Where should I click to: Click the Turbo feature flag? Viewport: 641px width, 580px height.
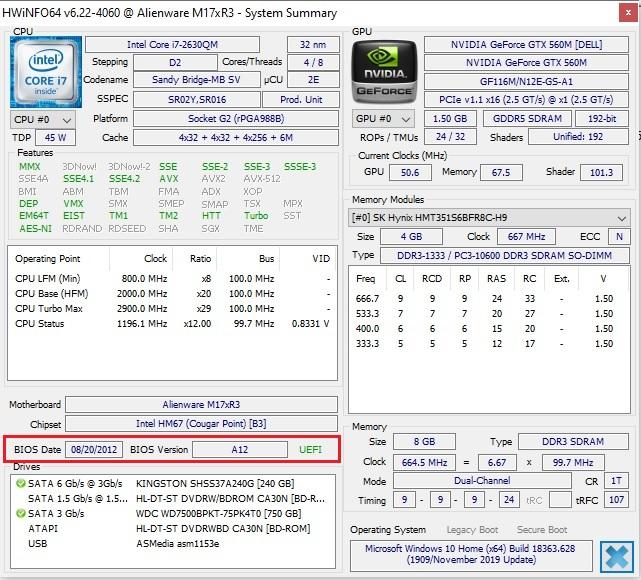click(256, 215)
